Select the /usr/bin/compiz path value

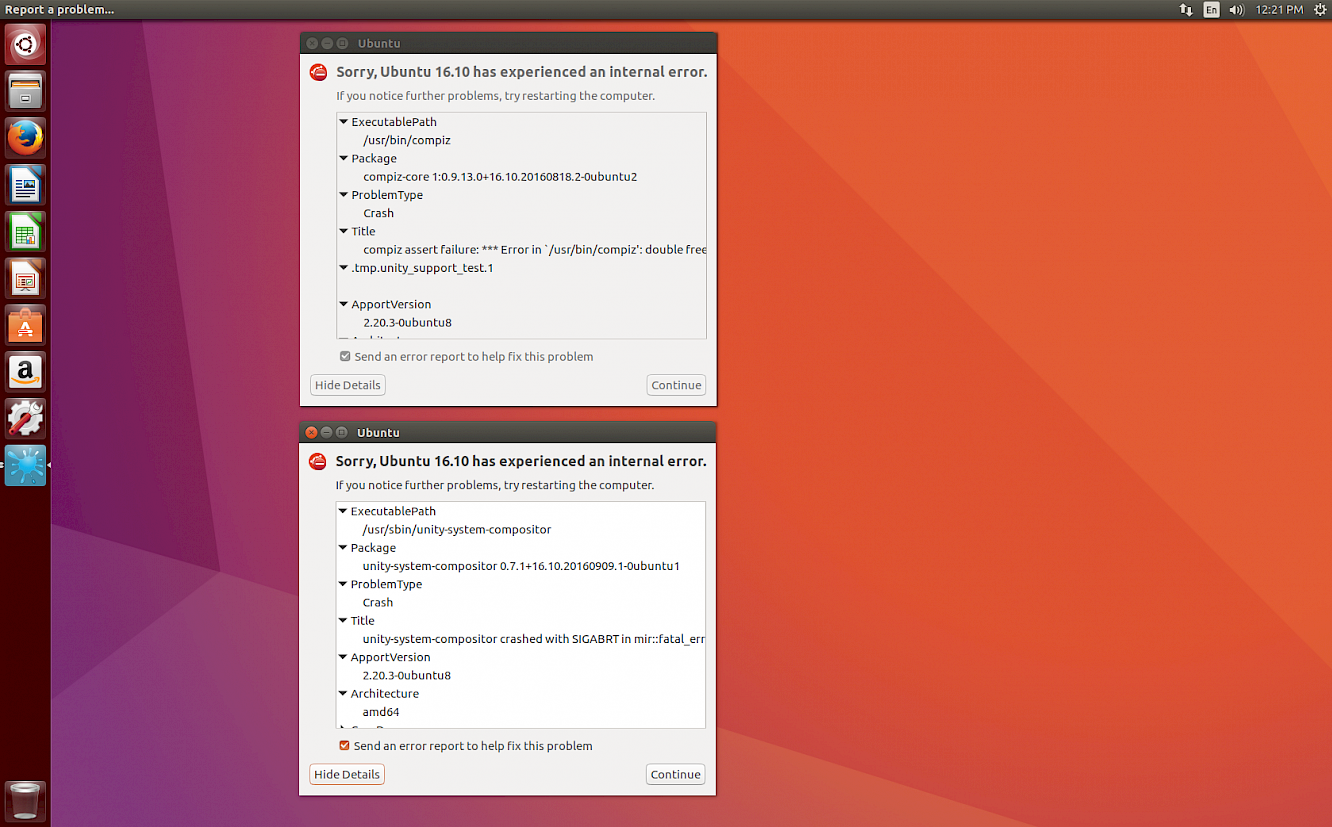[407, 140]
